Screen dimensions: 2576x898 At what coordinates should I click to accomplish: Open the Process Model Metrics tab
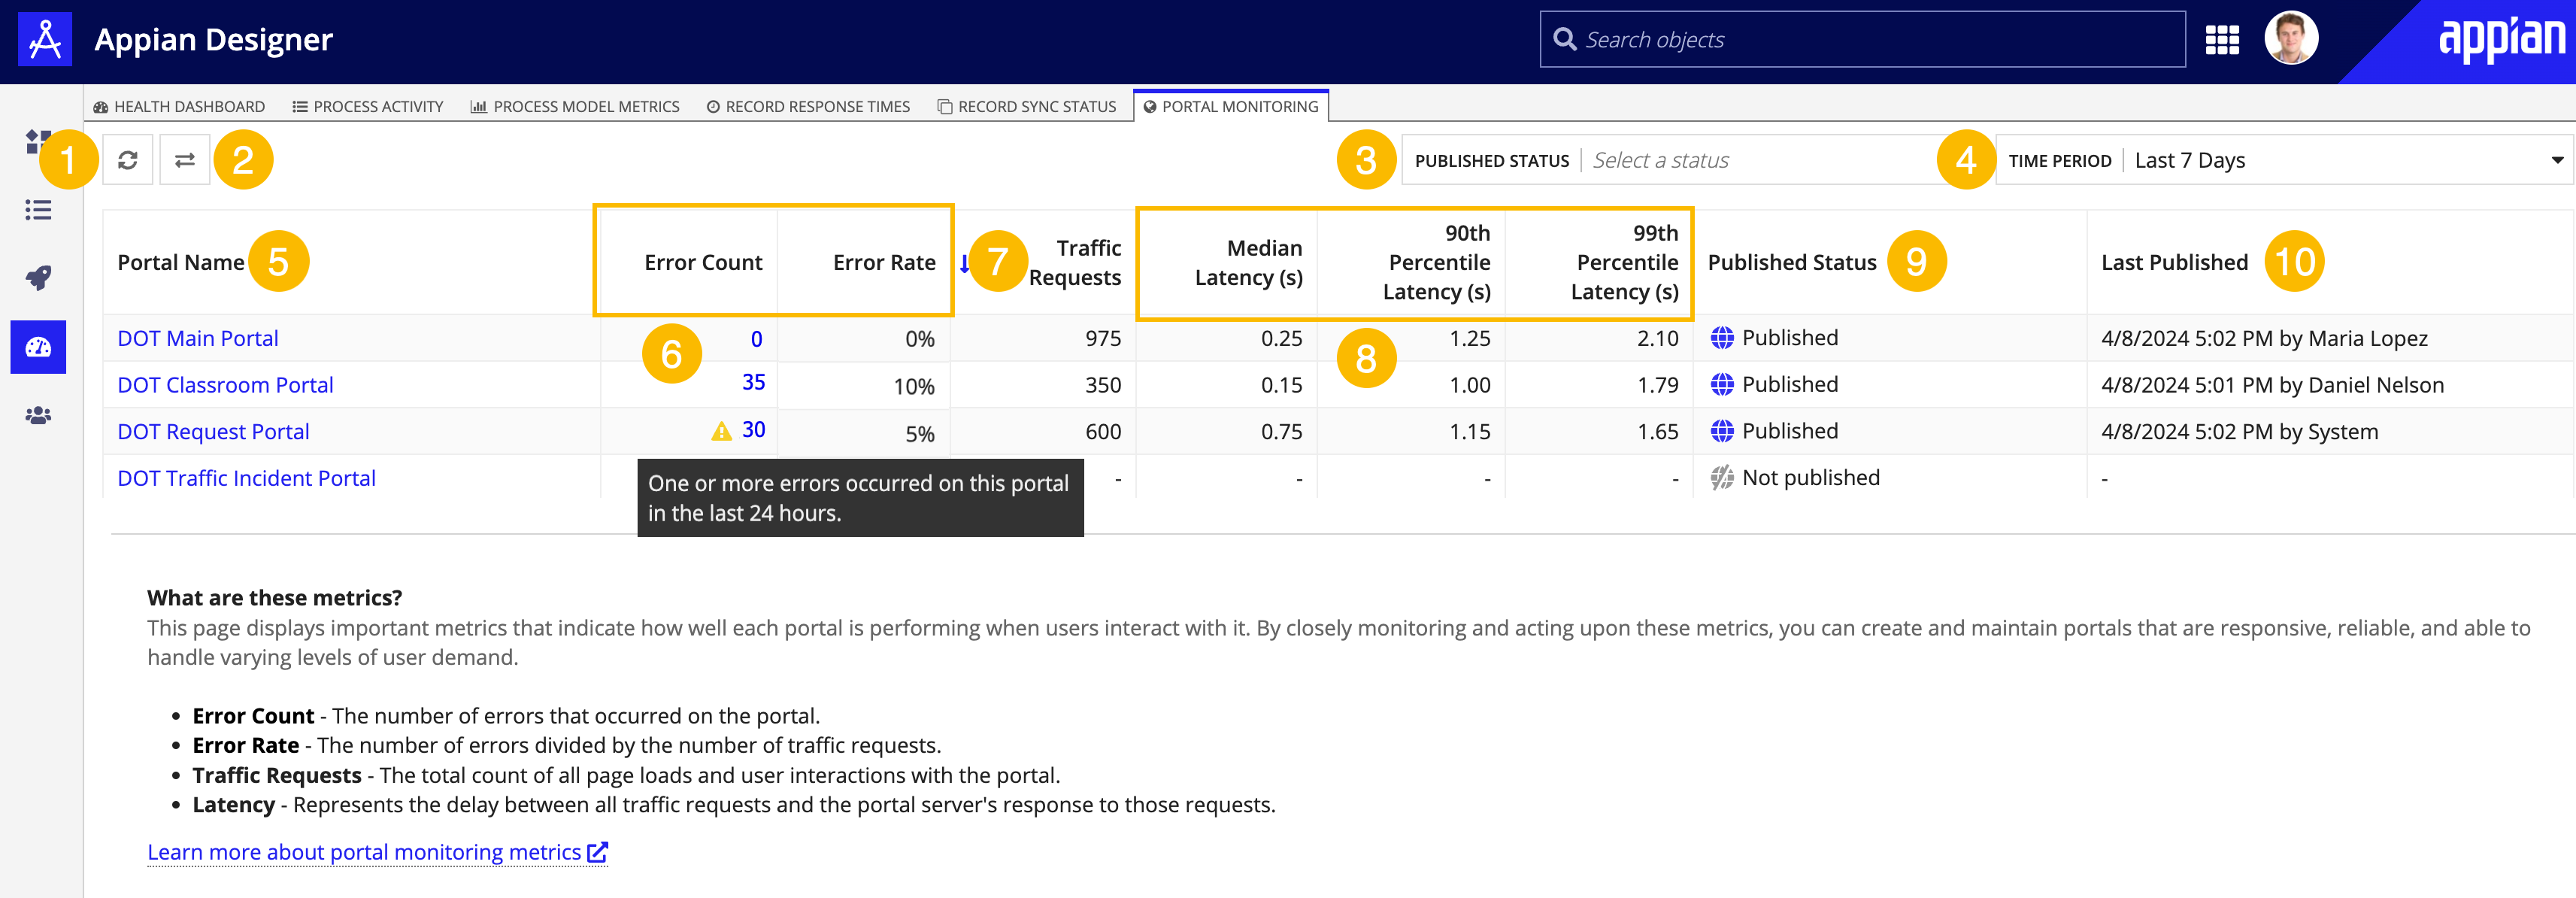(x=575, y=106)
